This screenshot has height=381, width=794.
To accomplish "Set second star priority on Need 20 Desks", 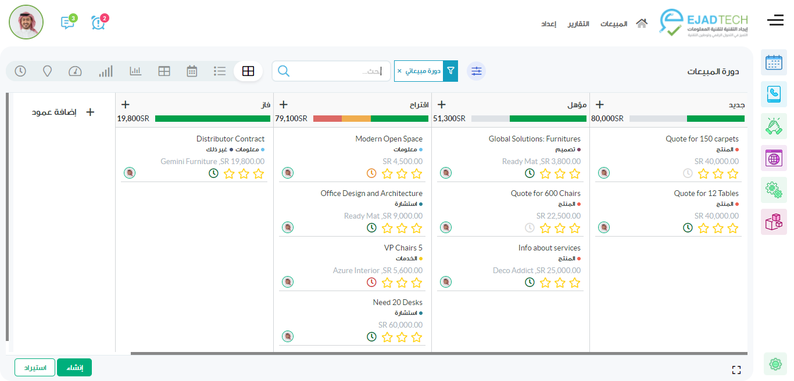I will [402, 337].
